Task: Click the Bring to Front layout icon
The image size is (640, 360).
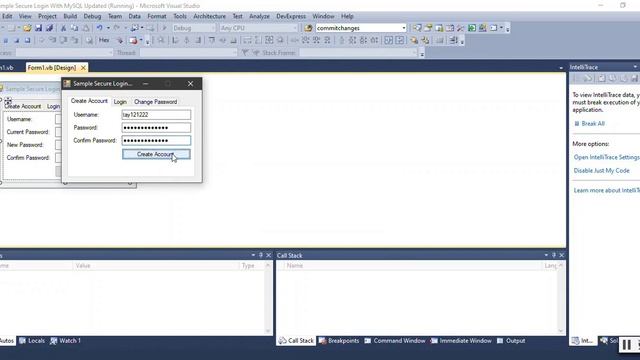Action: pos(414,40)
